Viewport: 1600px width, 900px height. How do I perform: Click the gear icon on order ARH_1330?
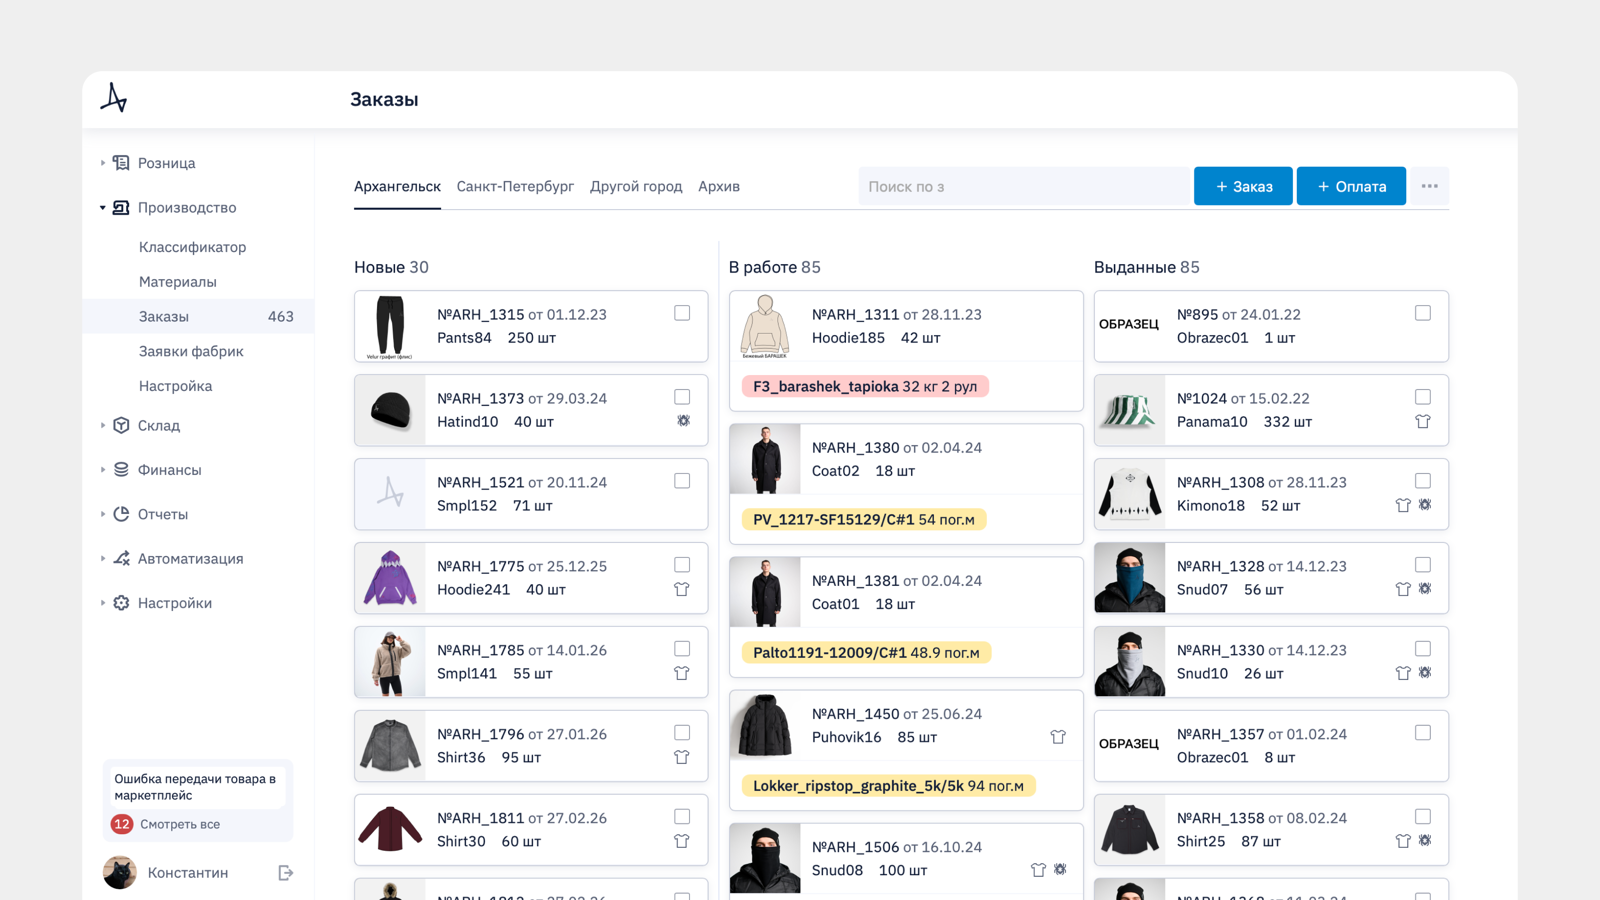1425,673
